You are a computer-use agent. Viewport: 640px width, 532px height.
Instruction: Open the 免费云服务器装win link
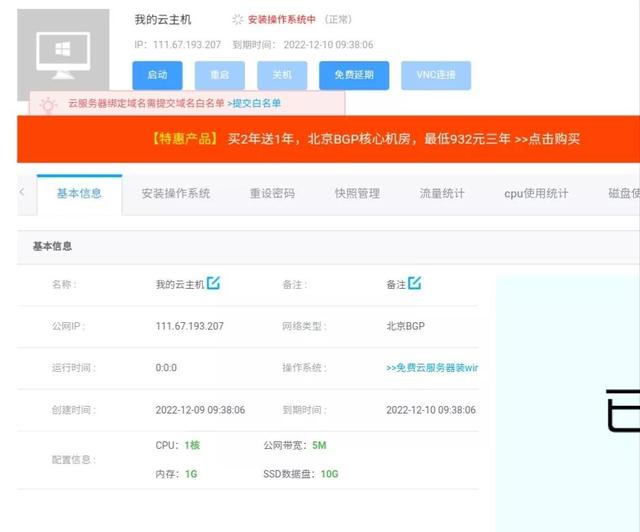(x=432, y=368)
